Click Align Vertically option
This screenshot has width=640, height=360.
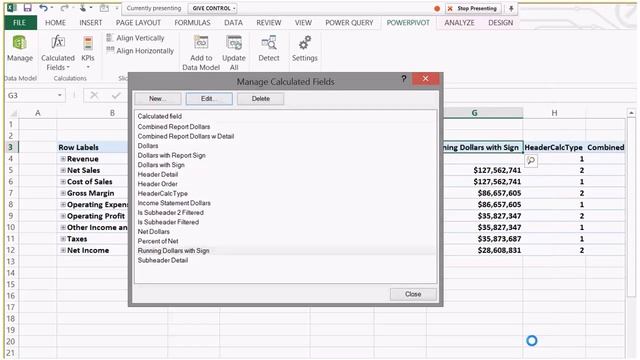[x=136, y=38]
